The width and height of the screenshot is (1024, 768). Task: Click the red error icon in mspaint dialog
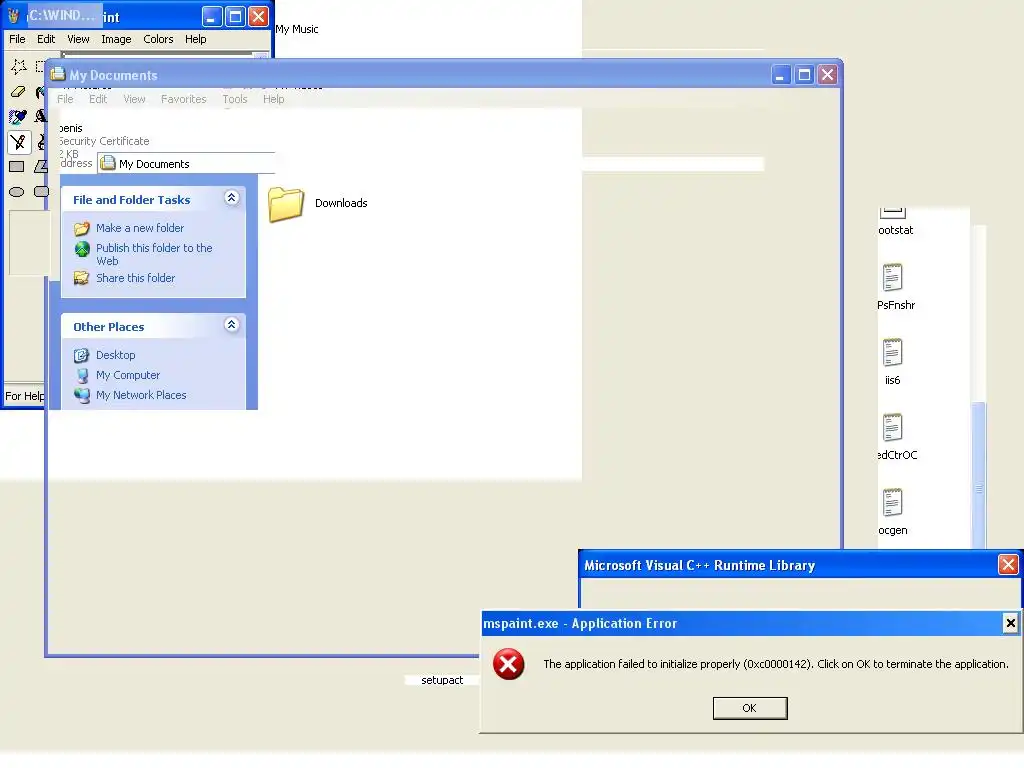[509, 664]
